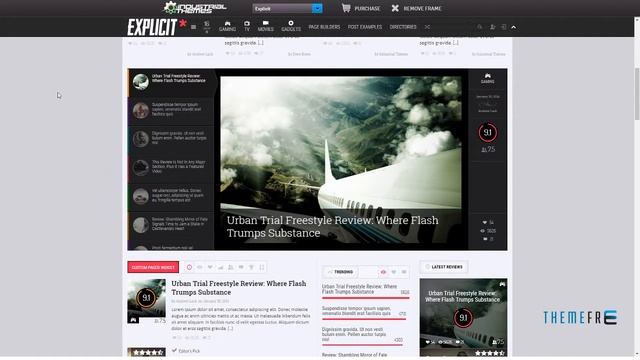Open the Post Examples menu
Viewport: 640px width, 360px height.
click(365, 27)
